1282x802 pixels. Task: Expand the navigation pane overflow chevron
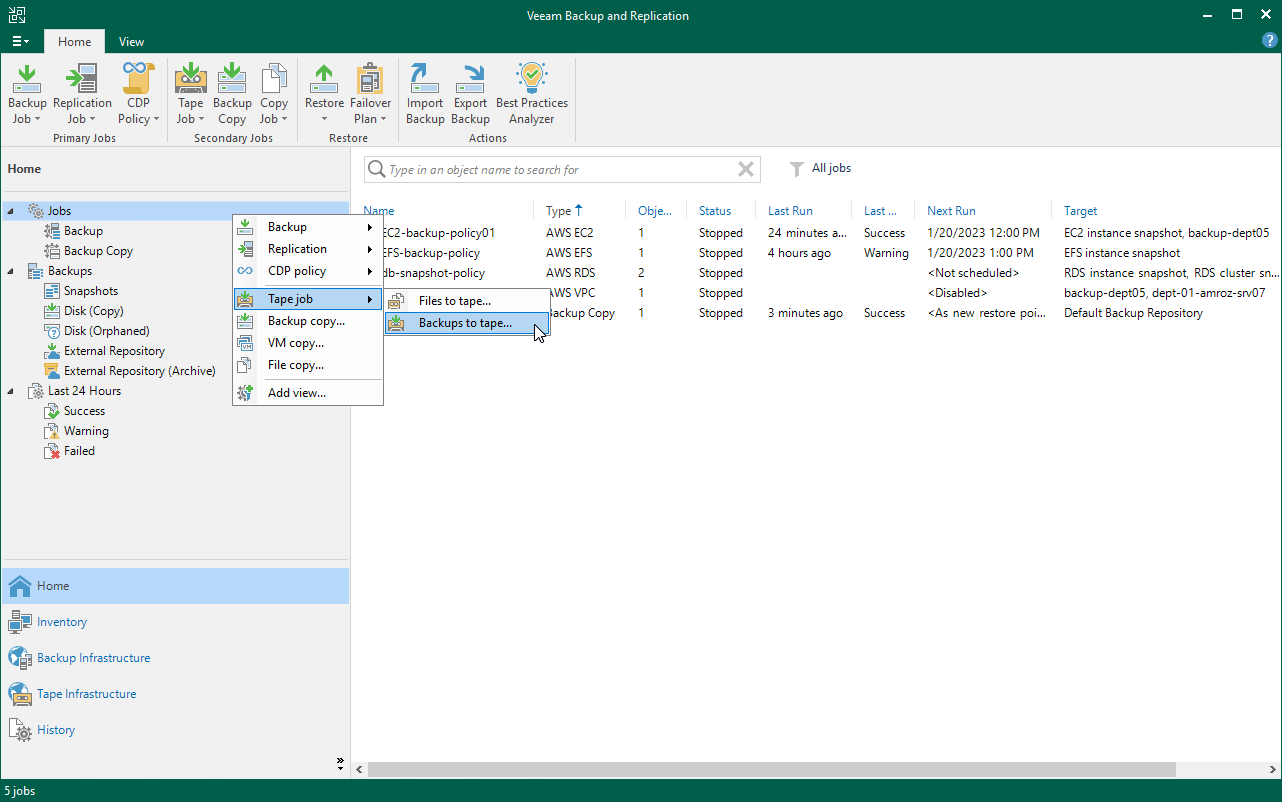point(340,764)
